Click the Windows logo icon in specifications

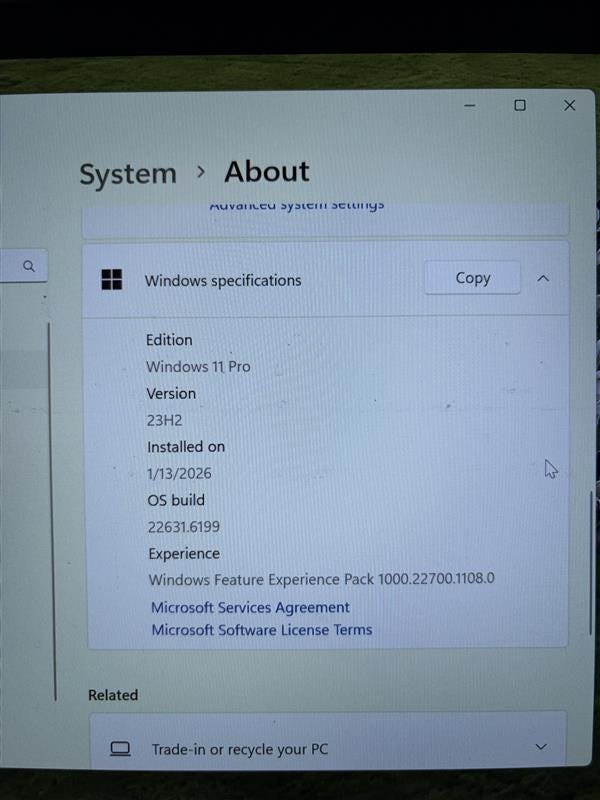[112, 280]
